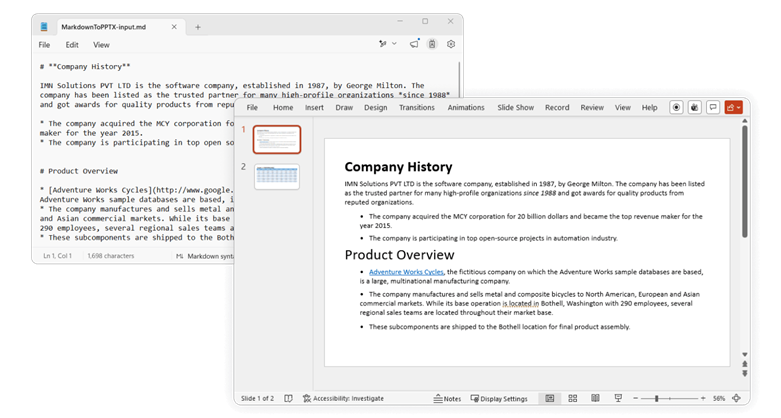Click the Copilot rewrite icon in Notepad
Screen dimensions: 781x418
click(x=432, y=44)
